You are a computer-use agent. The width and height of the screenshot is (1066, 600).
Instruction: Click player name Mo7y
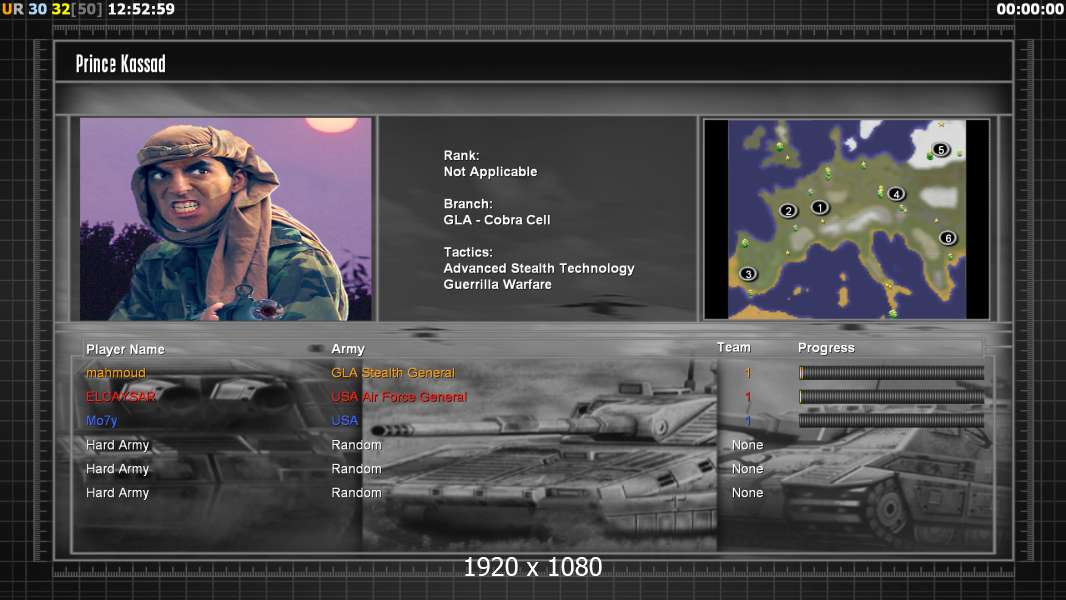(101, 421)
